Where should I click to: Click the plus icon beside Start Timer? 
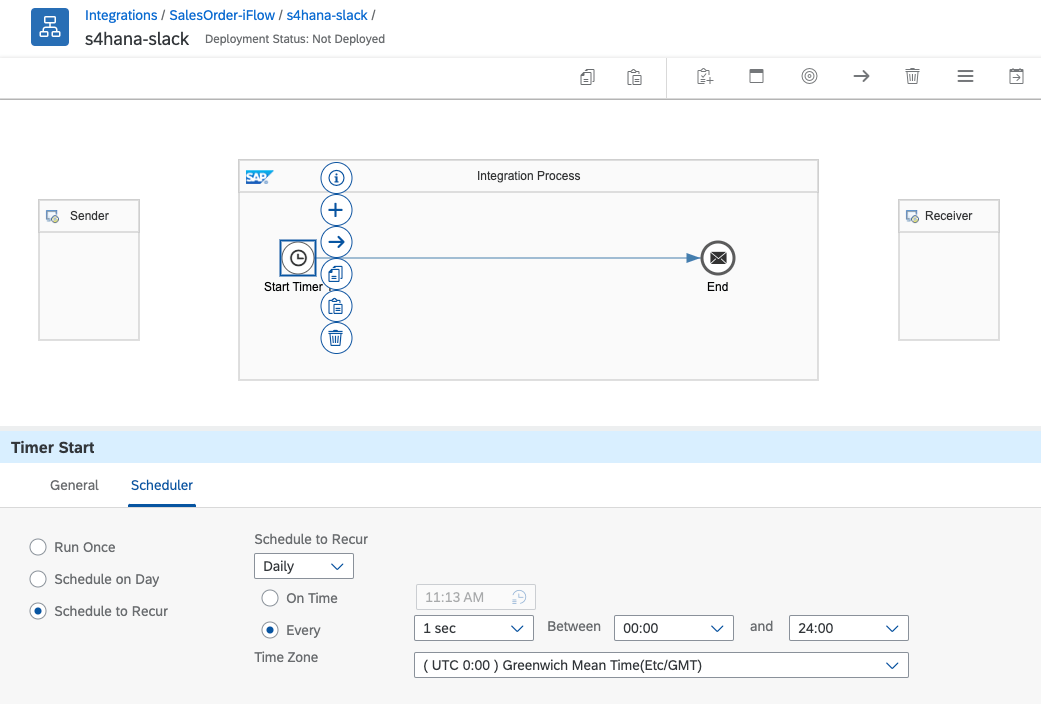tap(336, 210)
